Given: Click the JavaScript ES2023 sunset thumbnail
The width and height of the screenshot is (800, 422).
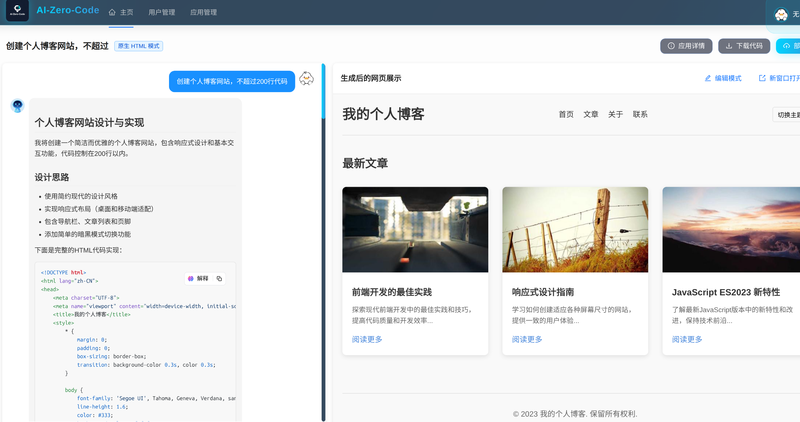Looking at the screenshot, I should click(x=731, y=229).
